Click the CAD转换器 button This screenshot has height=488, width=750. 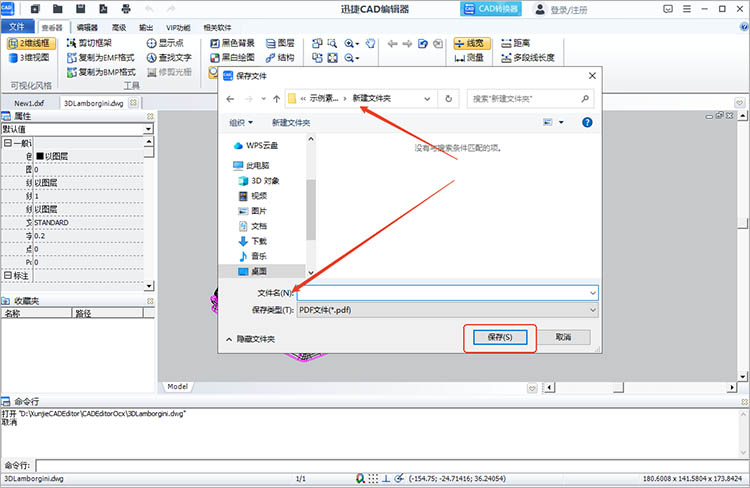(491, 9)
